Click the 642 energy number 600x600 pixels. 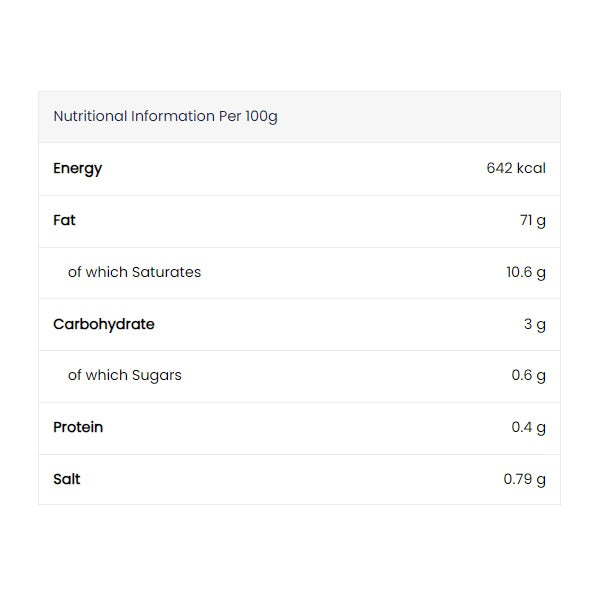point(499,168)
